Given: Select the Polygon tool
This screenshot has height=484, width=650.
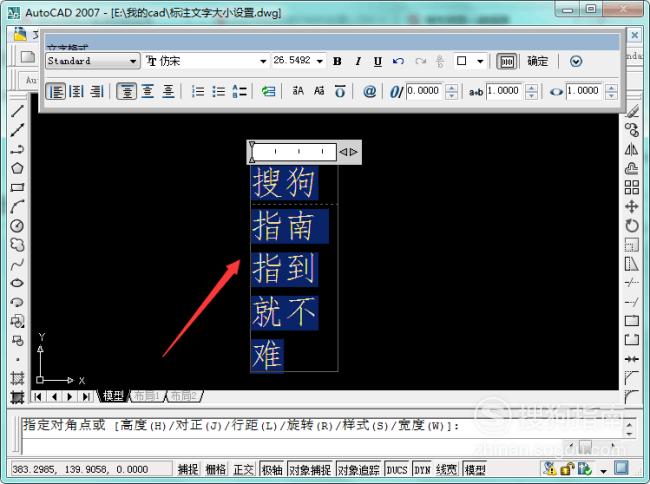Looking at the screenshot, I should (17, 168).
